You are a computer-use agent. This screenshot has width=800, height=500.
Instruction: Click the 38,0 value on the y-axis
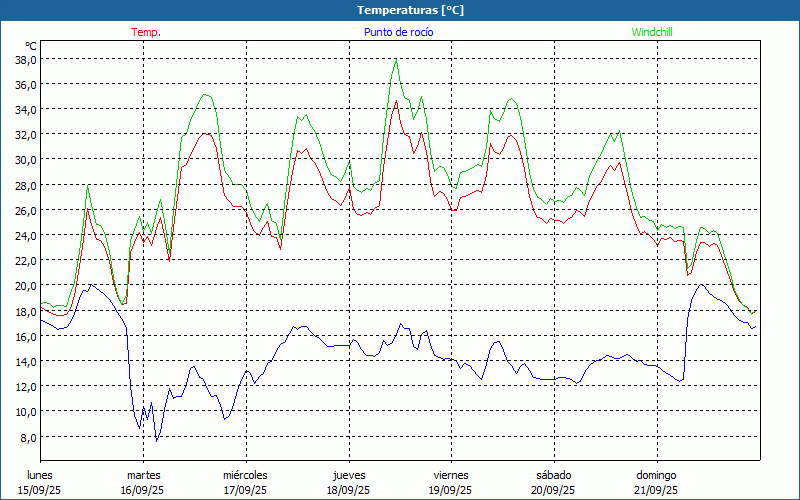[26, 59]
